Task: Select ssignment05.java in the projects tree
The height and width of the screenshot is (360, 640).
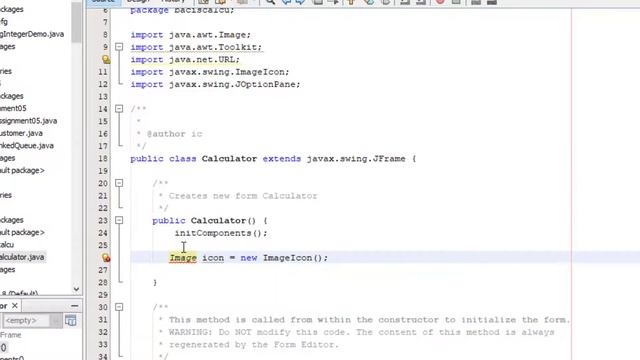Action: coord(29,121)
